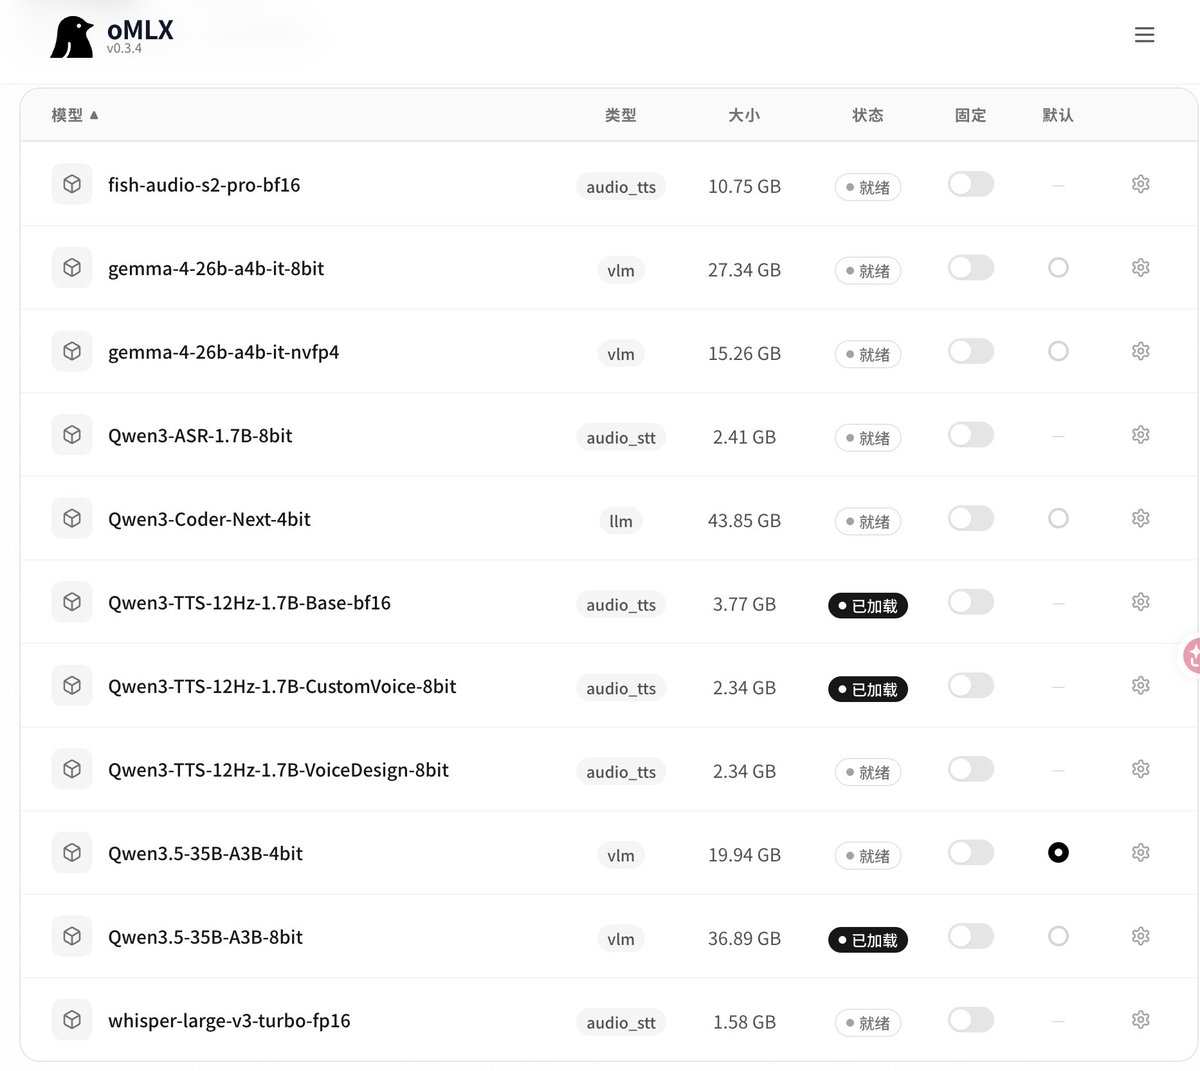The width and height of the screenshot is (1200, 1071).
Task: Open settings gear for Qwen3.5-35B-A3B-8bit
Action: tap(1140, 936)
